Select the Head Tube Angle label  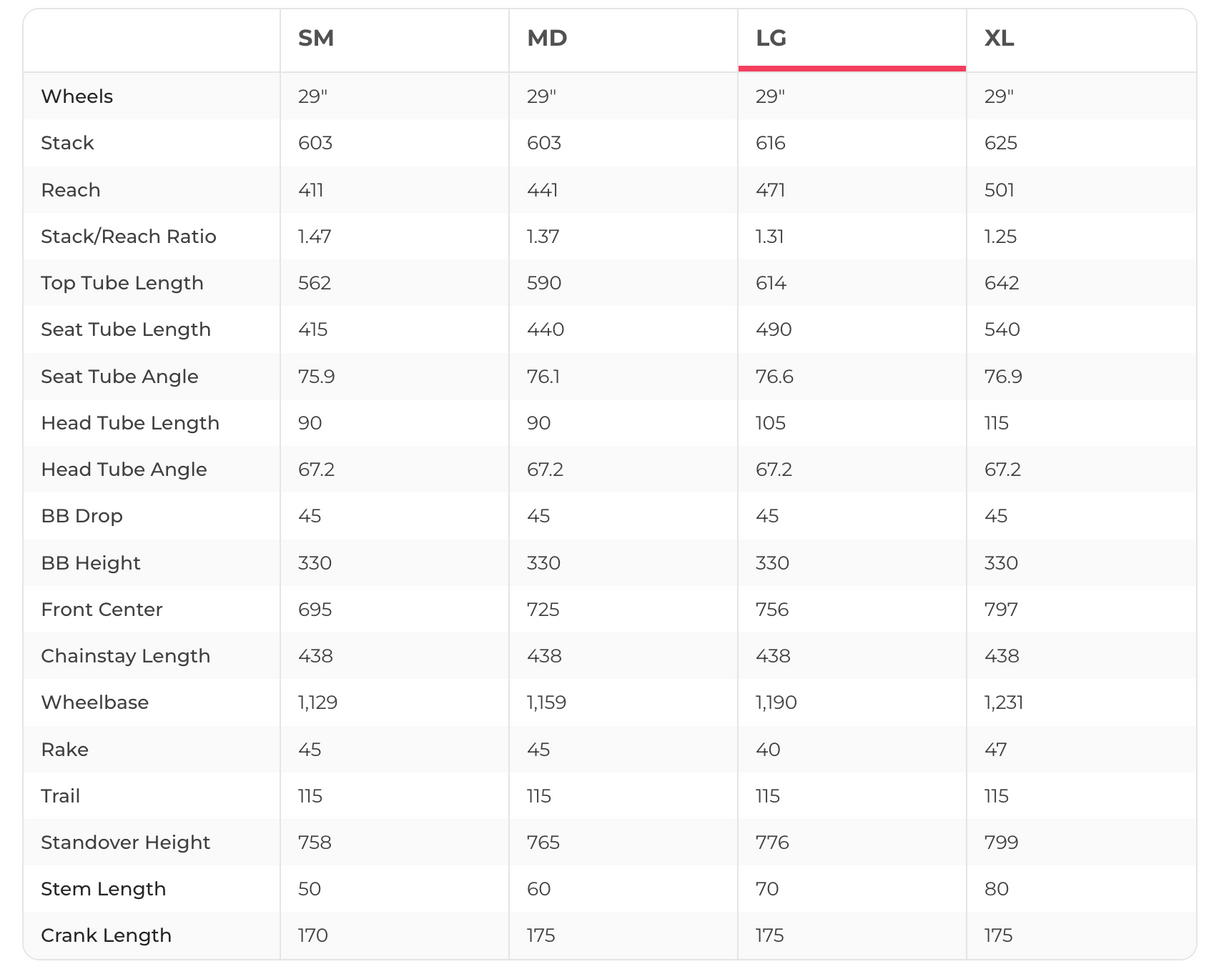[x=124, y=470]
